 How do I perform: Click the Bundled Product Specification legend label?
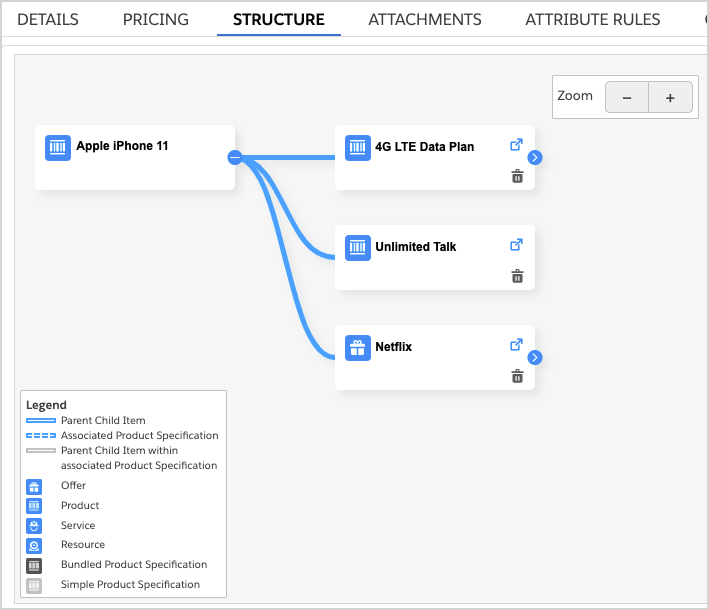[134, 564]
